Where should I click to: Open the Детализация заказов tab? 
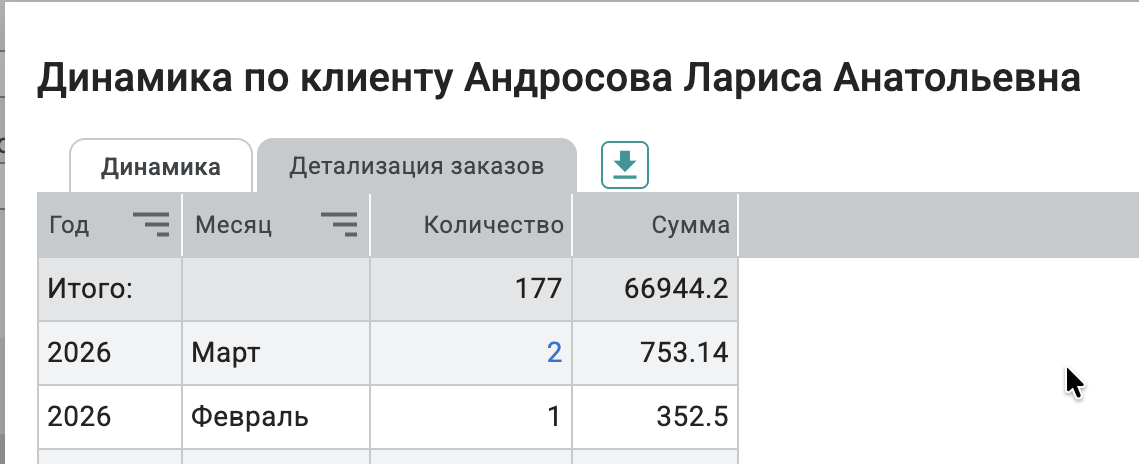coord(417,167)
